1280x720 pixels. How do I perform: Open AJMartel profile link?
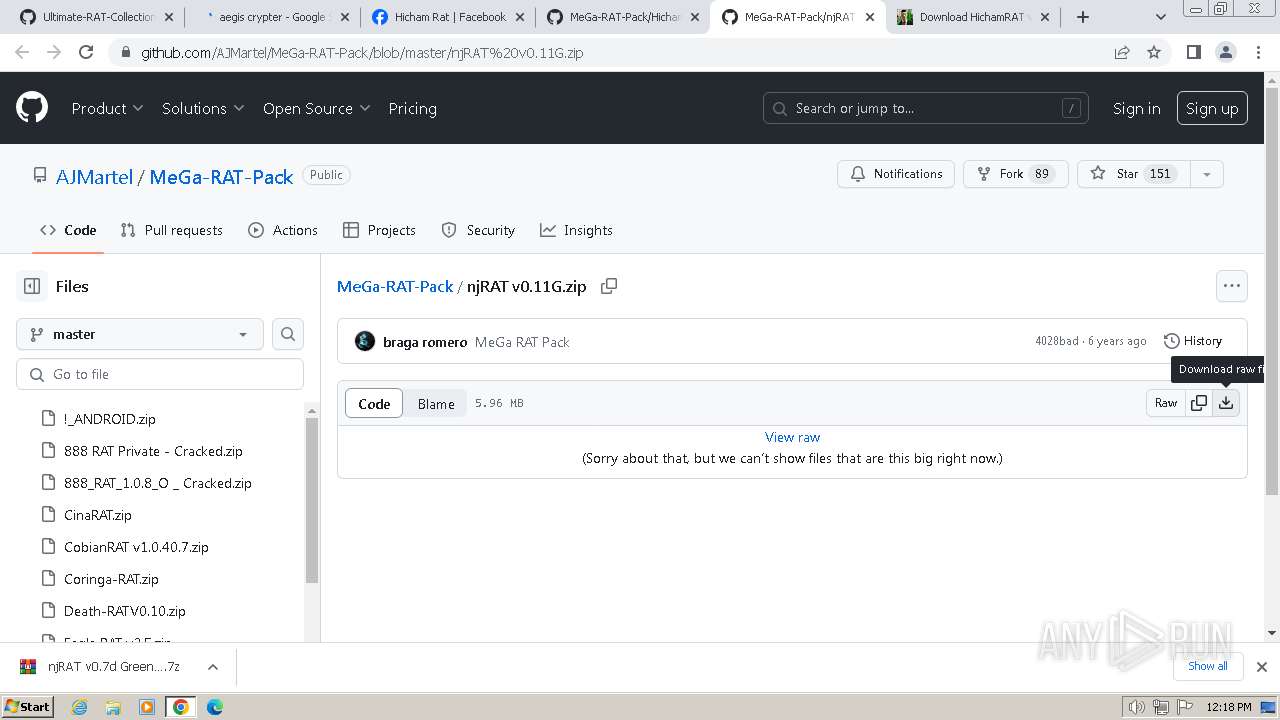94,177
